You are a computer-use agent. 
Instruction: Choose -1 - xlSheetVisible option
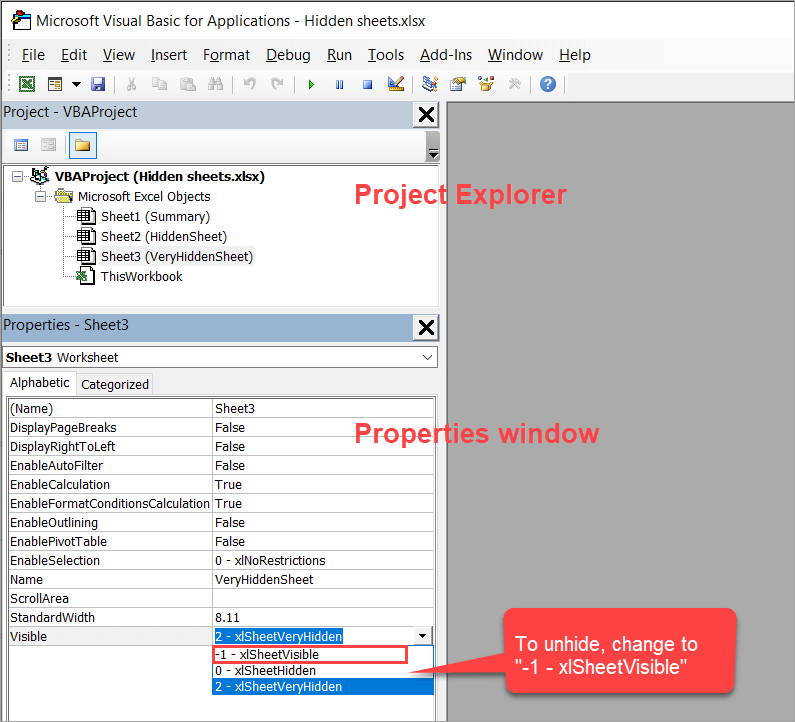click(x=310, y=655)
